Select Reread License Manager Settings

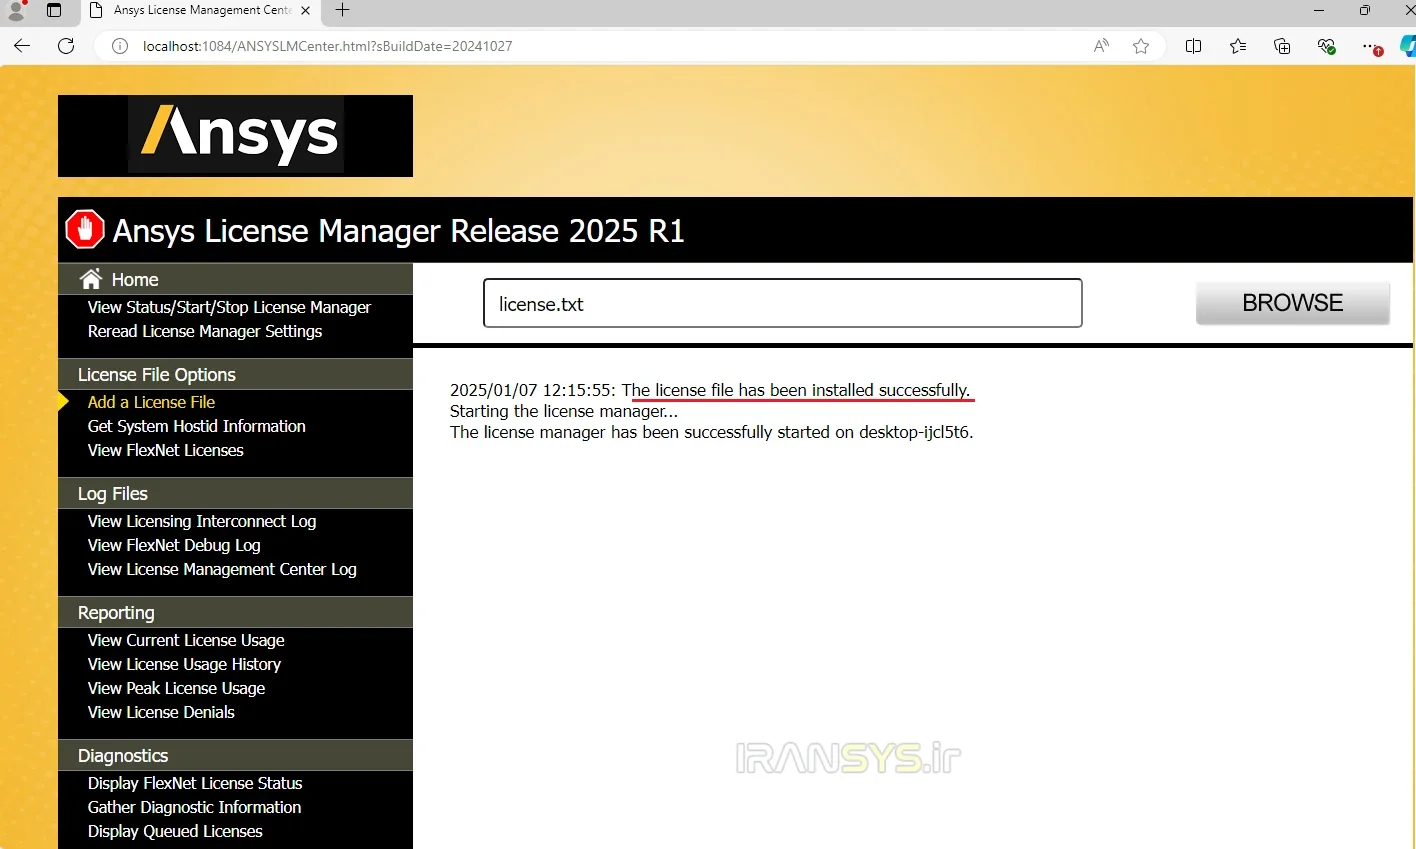tap(205, 331)
